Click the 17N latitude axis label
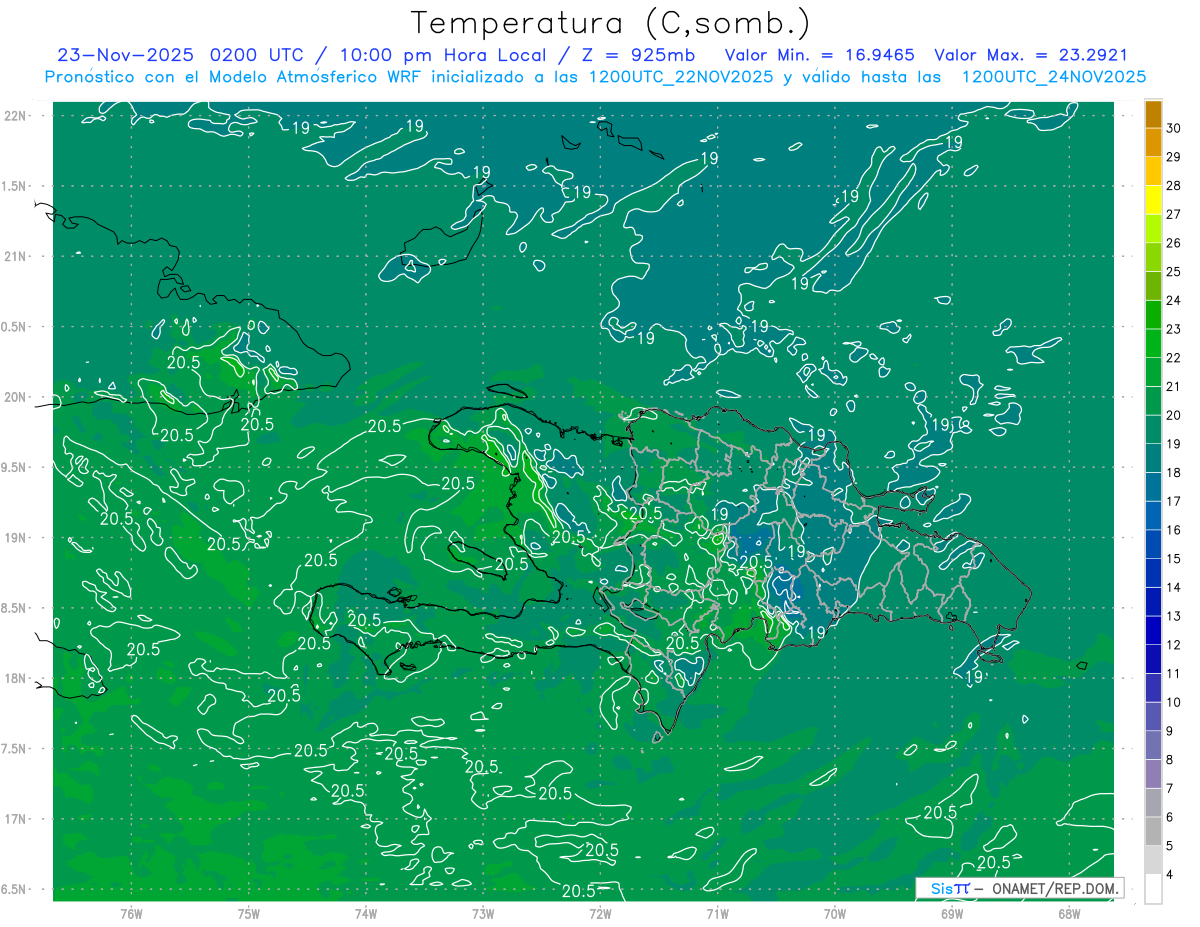Image resolution: width=1200 pixels, height=927 pixels. 17,819
